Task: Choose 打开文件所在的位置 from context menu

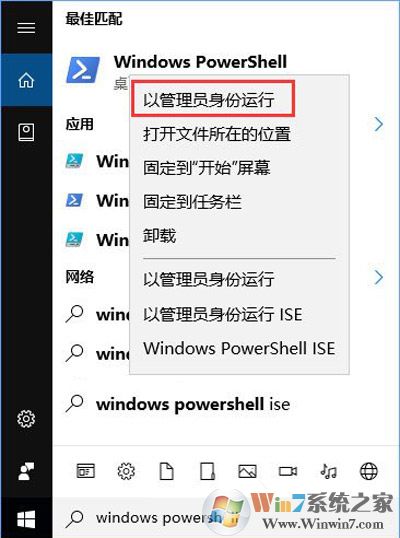Action: click(x=217, y=134)
